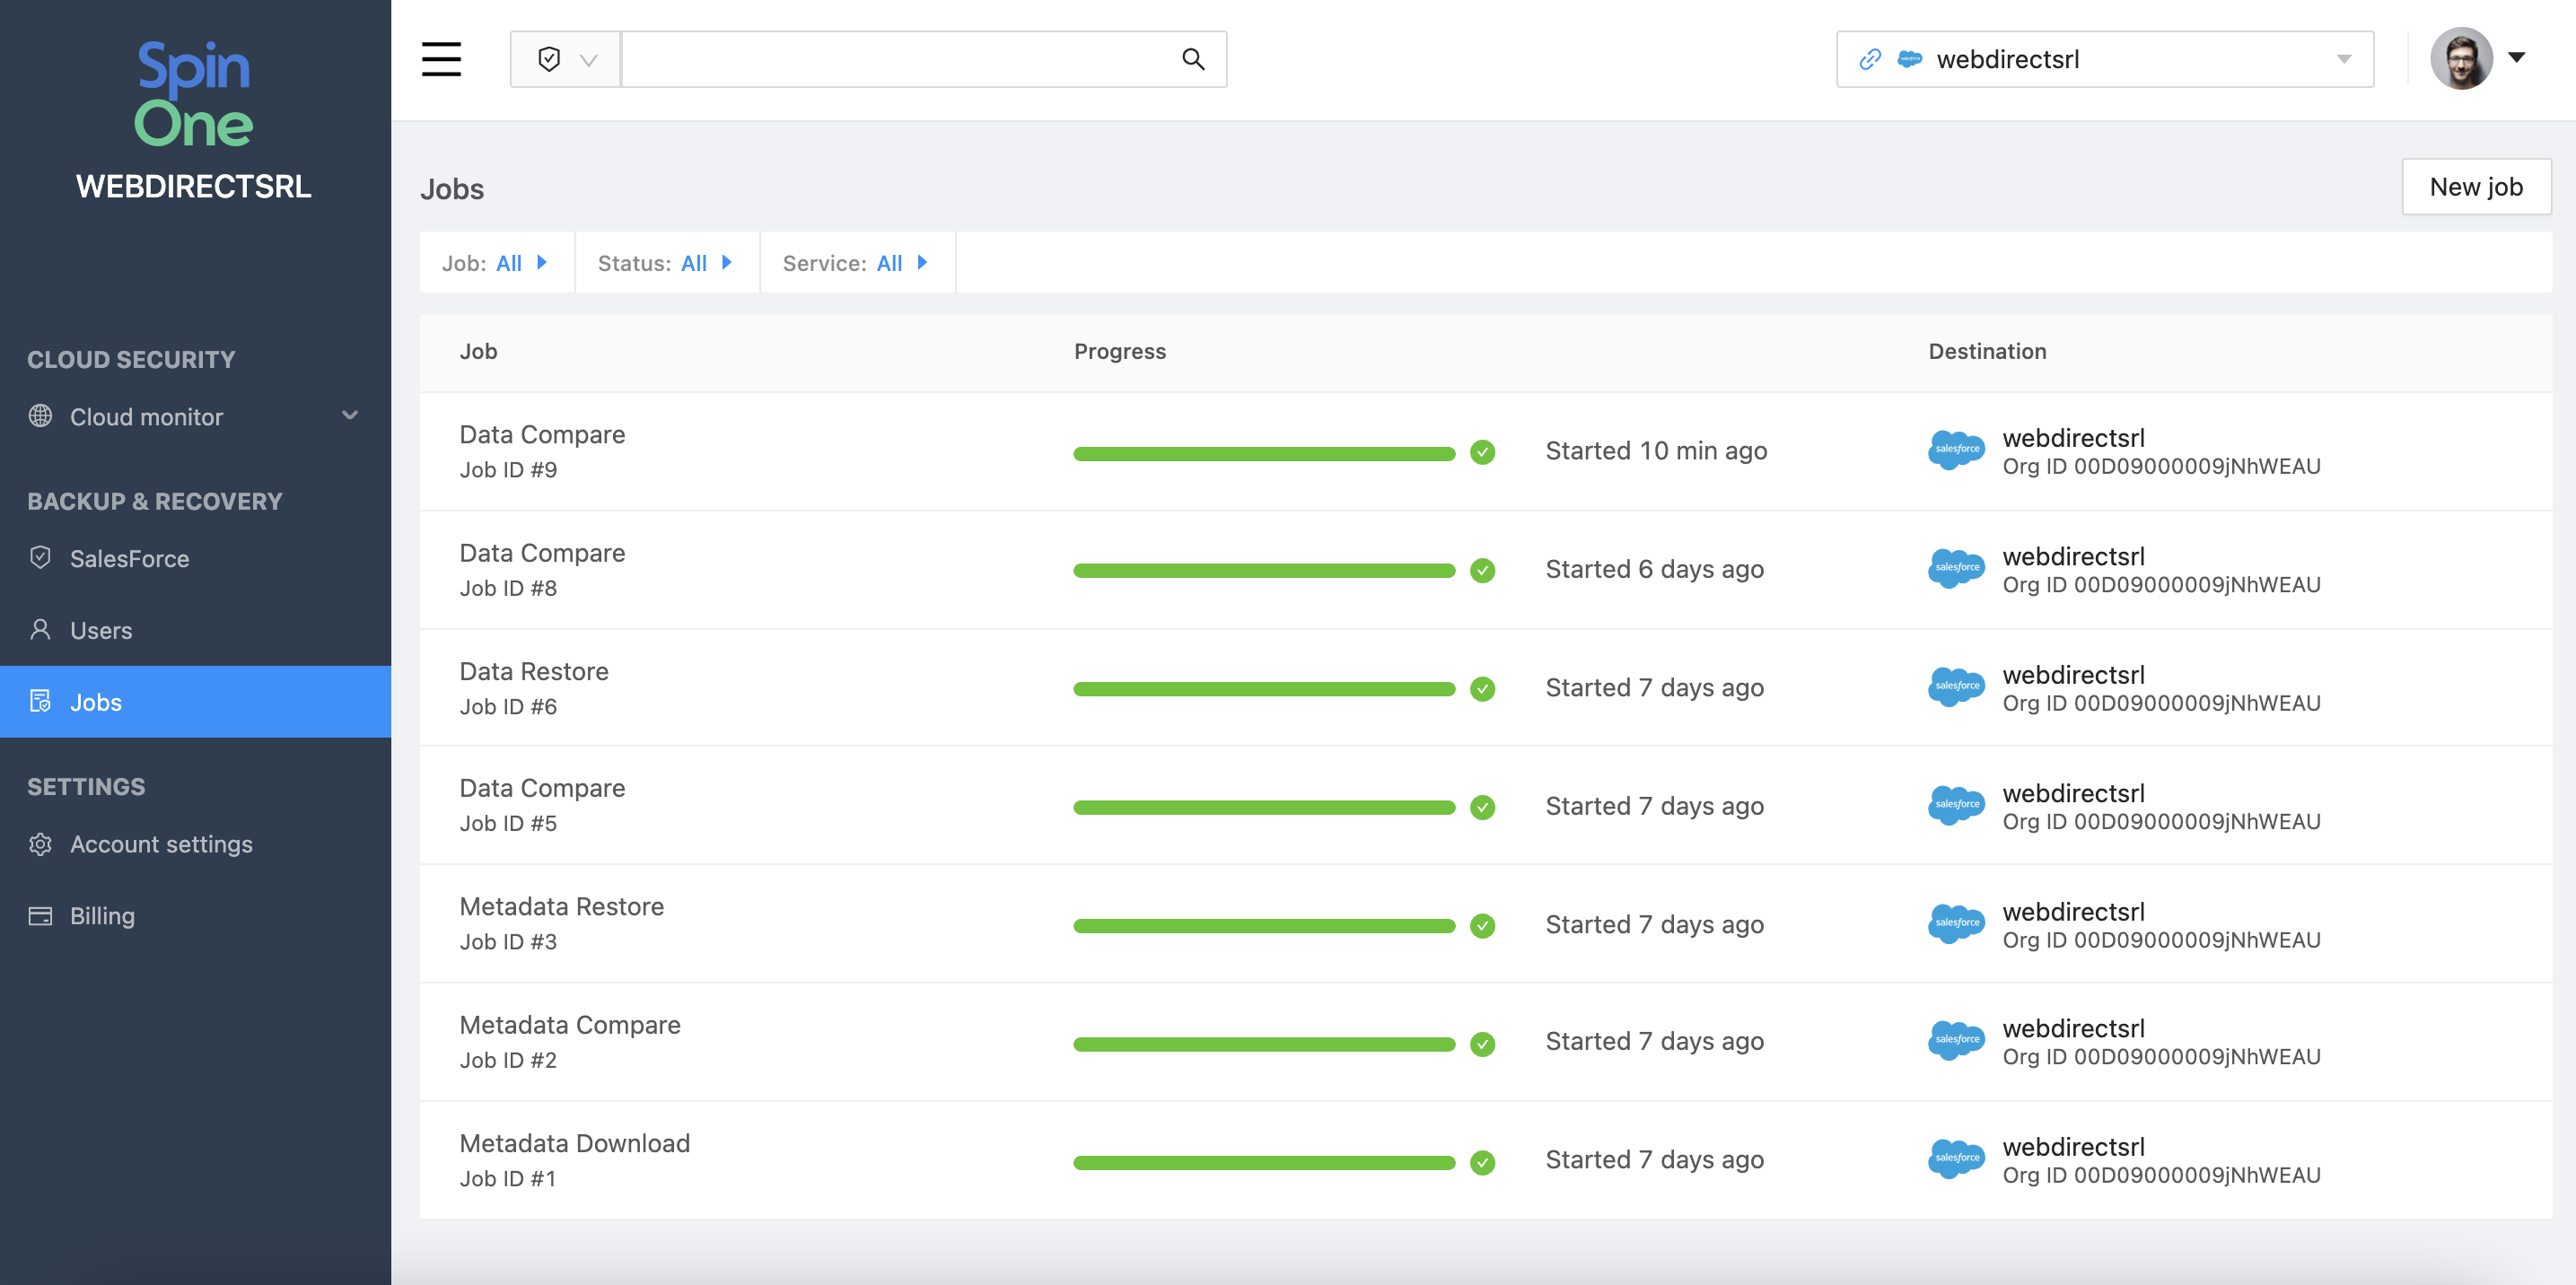Expand the webdirectsrl account dropdown
This screenshot has width=2576, height=1285.
tap(2343, 59)
